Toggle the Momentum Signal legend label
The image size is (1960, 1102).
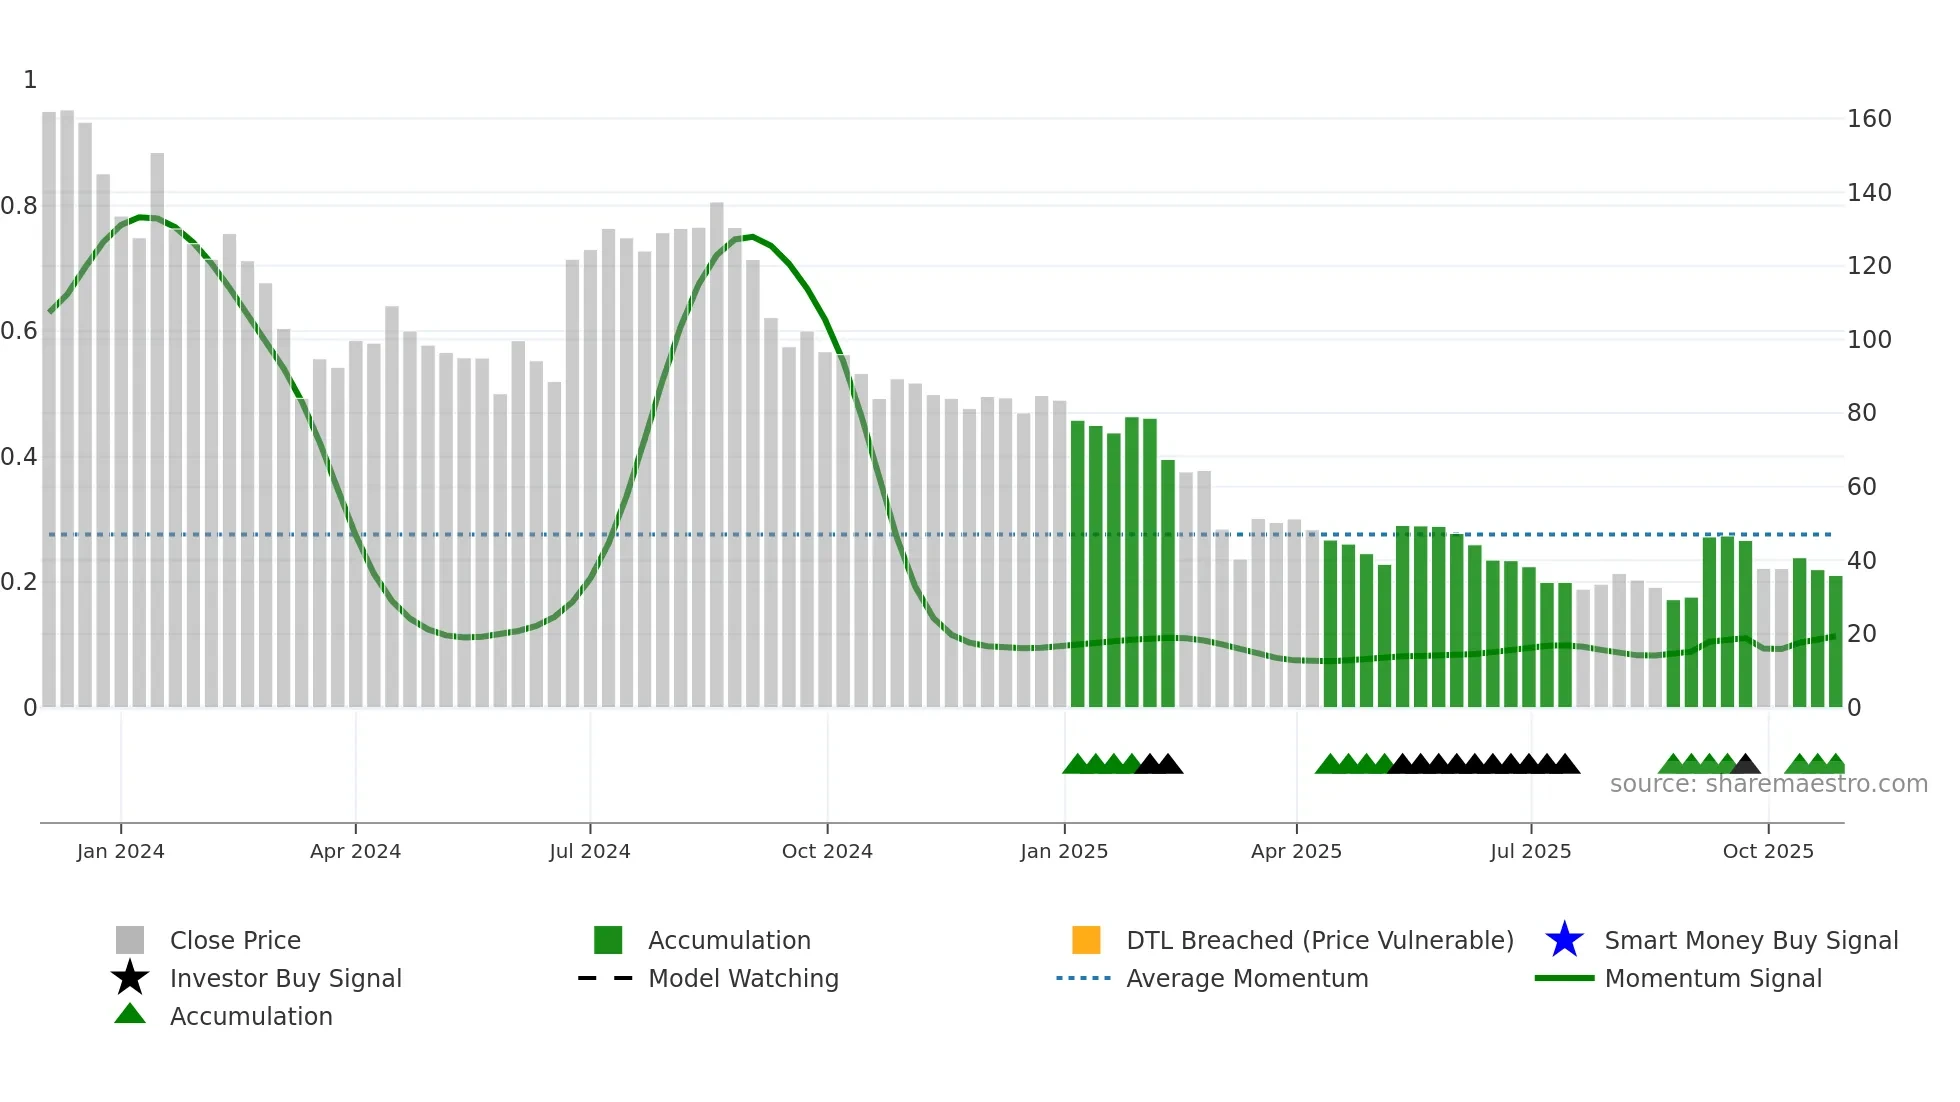(1713, 978)
